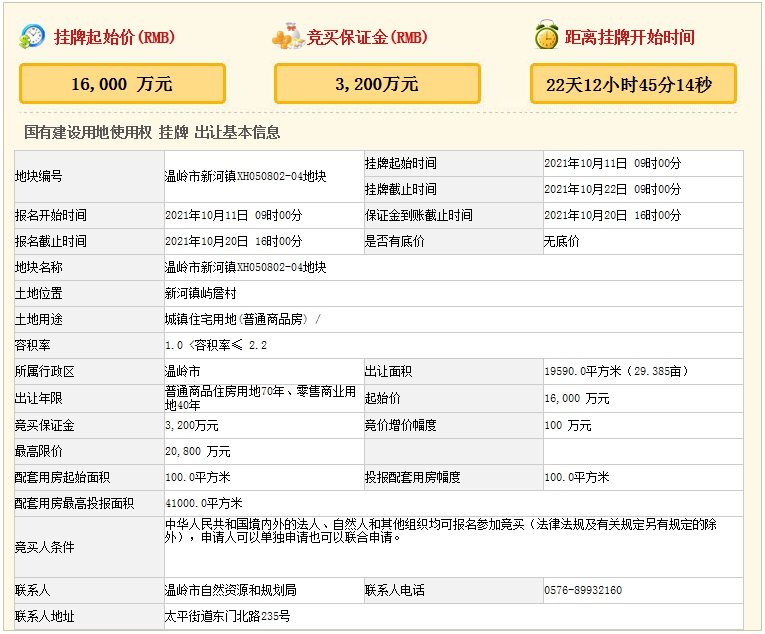Click the table value 16,000 万元 for 起始价

pyautogui.click(x=577, y=398)
